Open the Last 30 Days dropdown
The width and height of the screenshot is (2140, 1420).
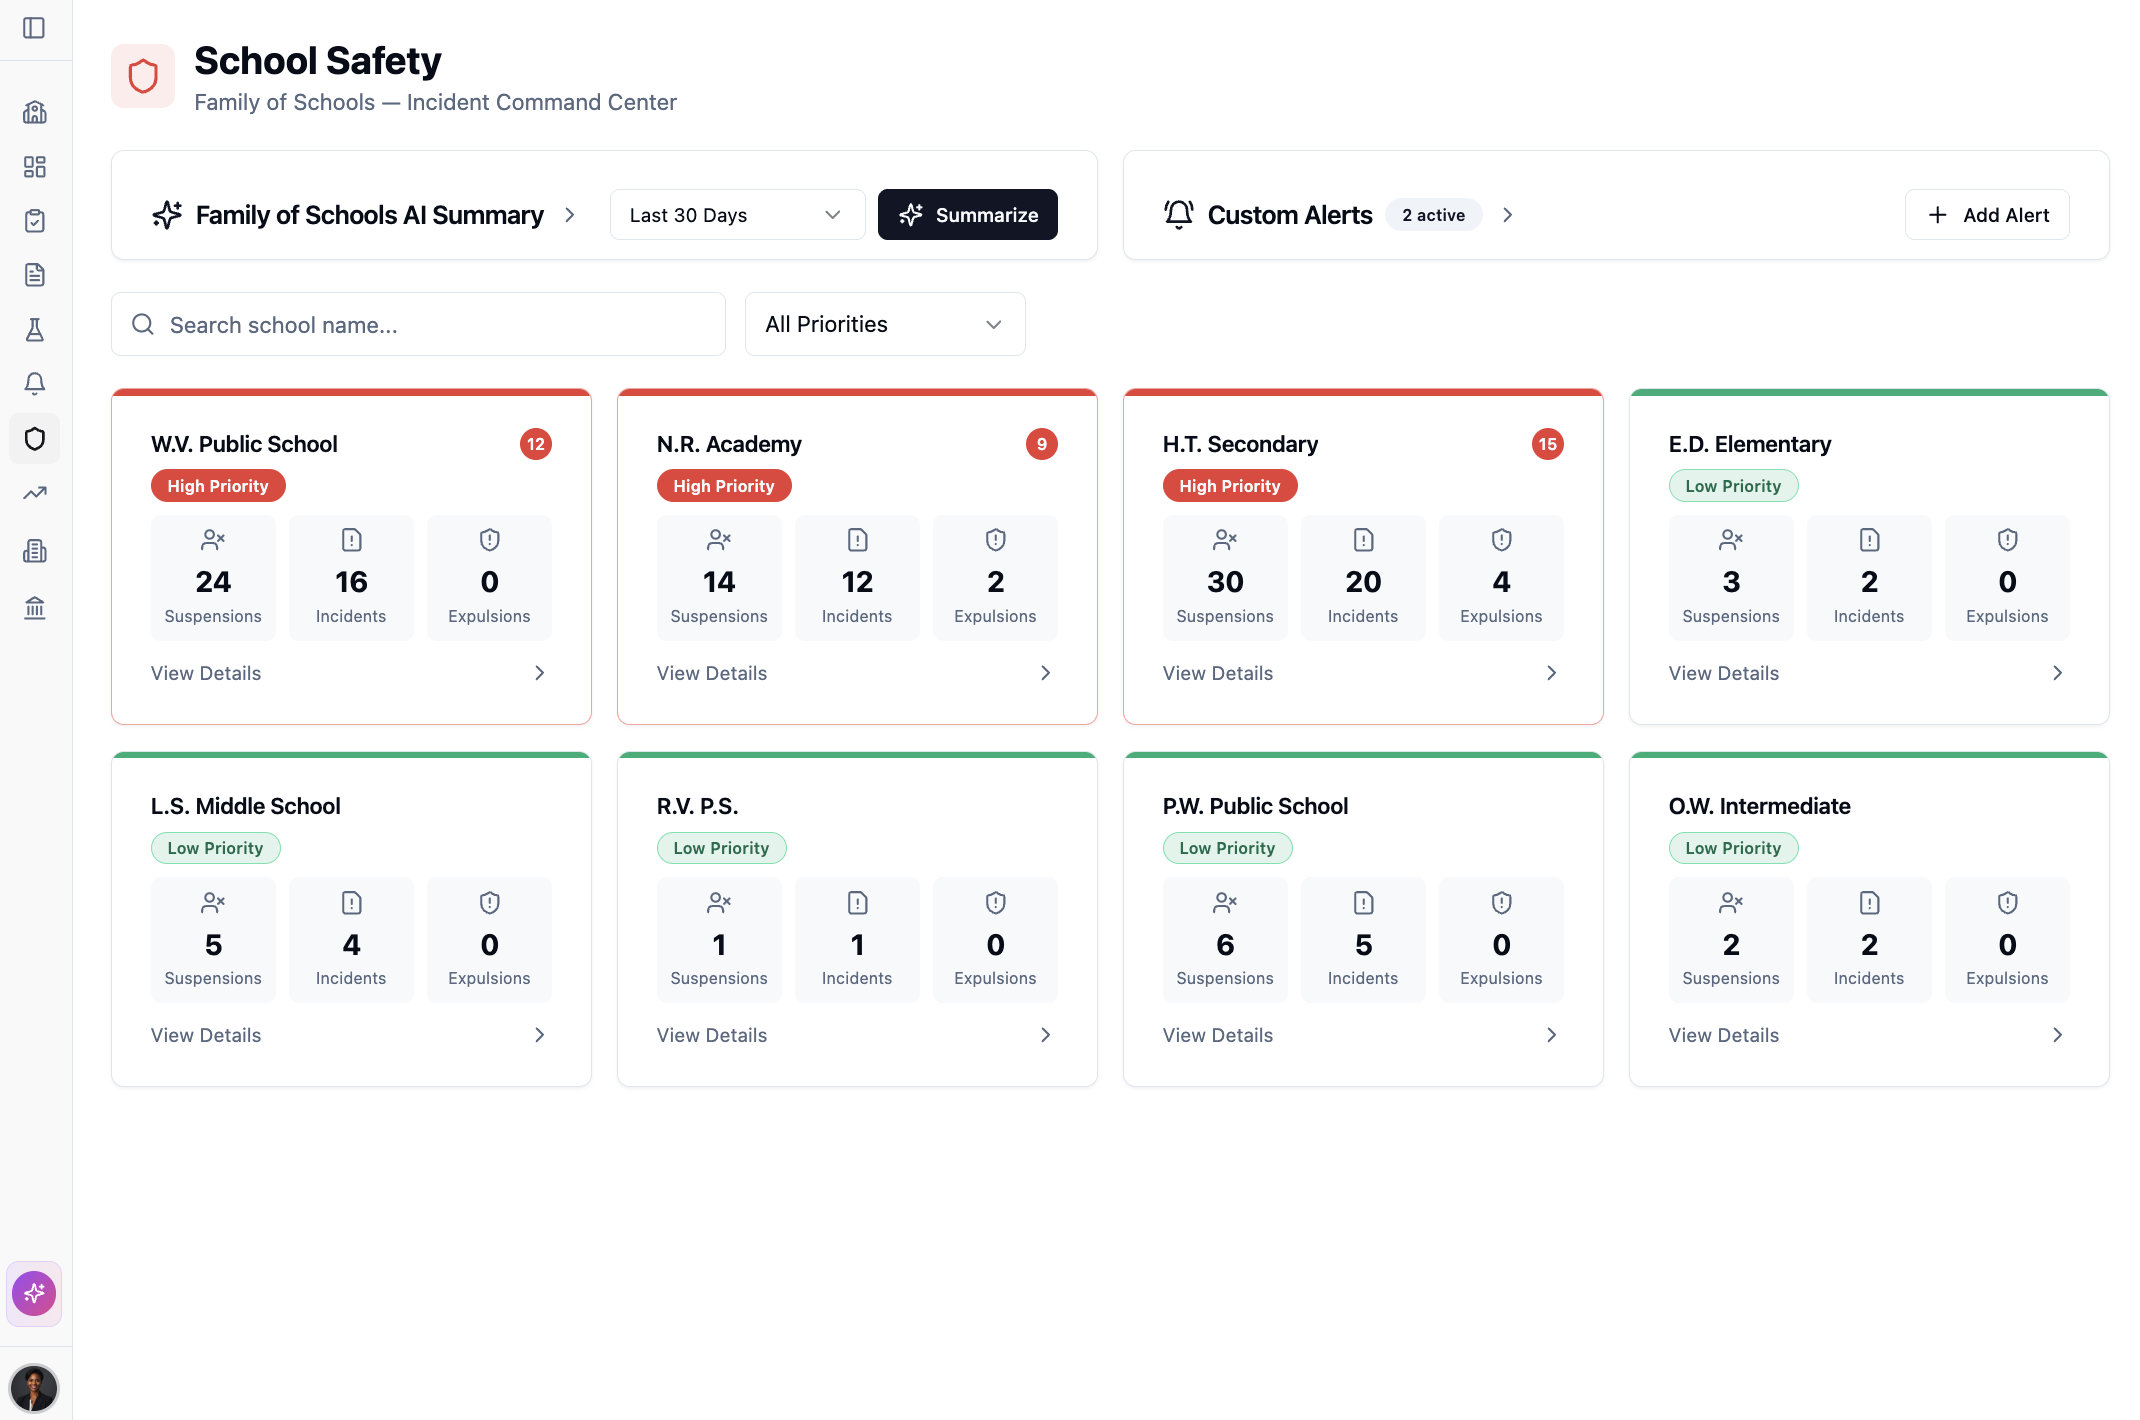pyautogui.click(x=737, y=214)
